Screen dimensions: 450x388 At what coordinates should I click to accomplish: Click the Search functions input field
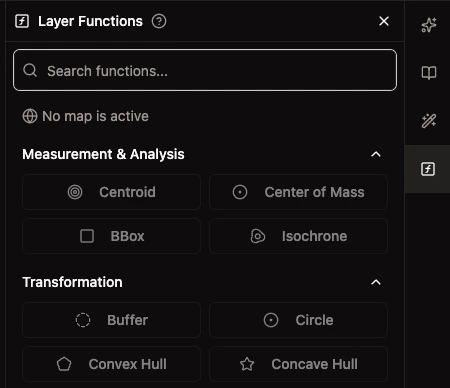click(205, 70)
